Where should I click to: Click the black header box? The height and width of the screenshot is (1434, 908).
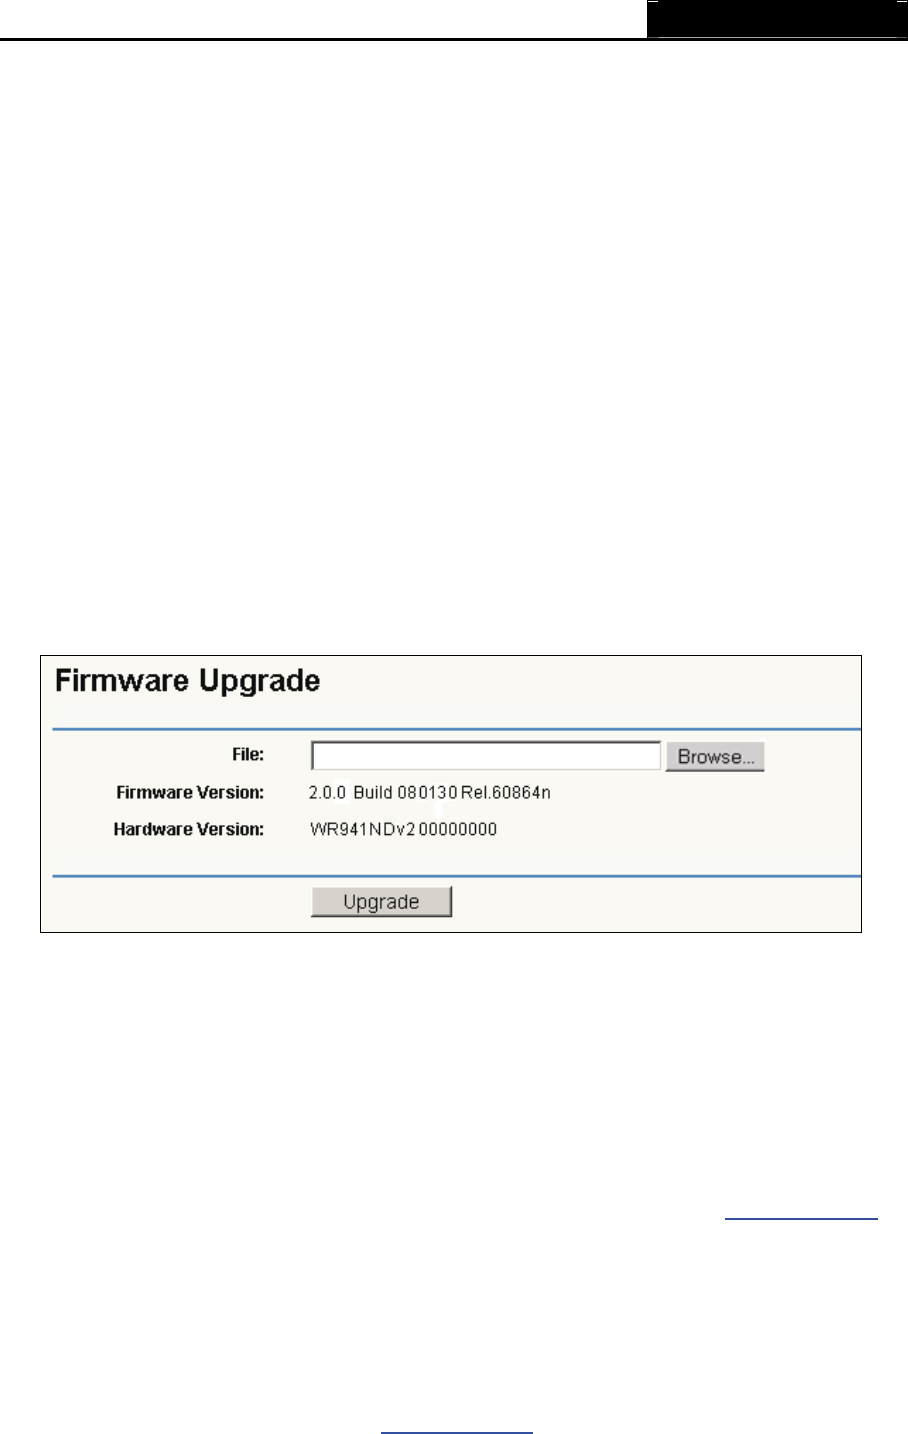click(777, 19)
